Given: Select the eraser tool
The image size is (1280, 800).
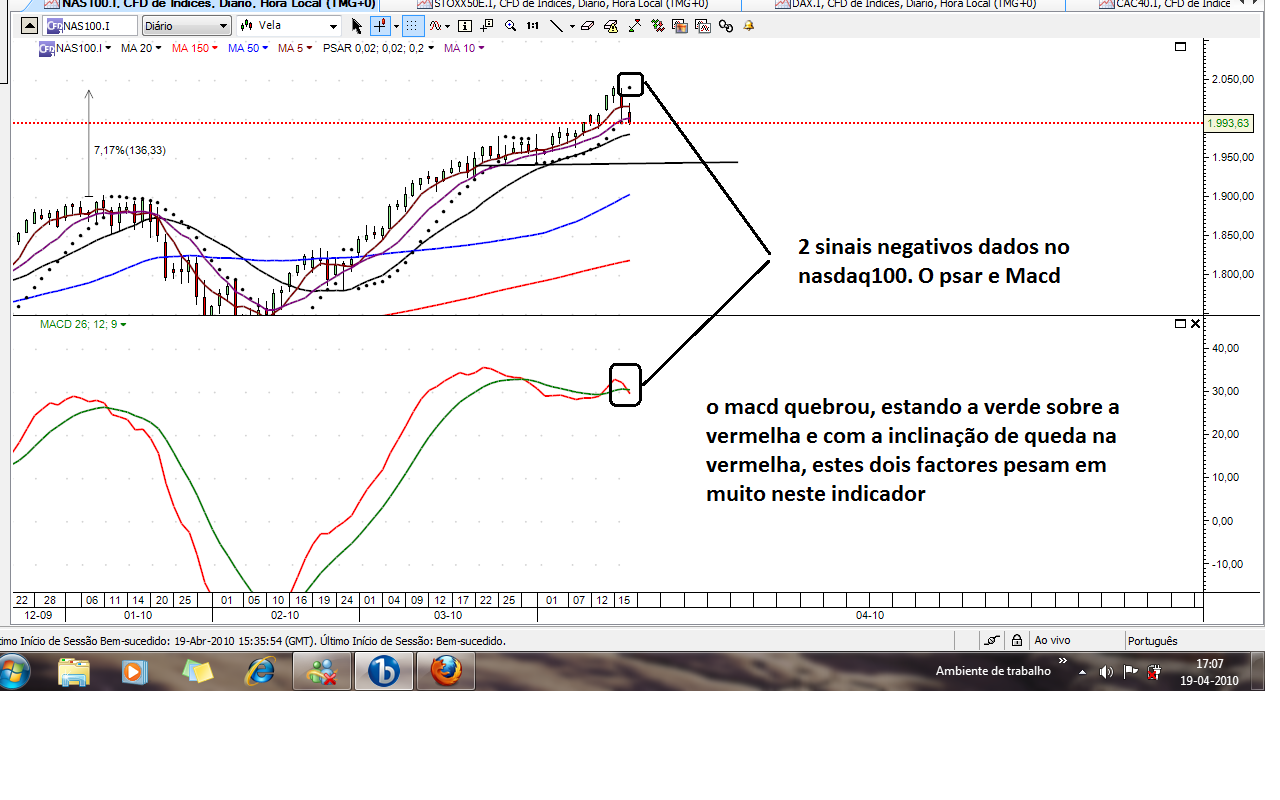Looking at the screenshot, I should point(587,26).
